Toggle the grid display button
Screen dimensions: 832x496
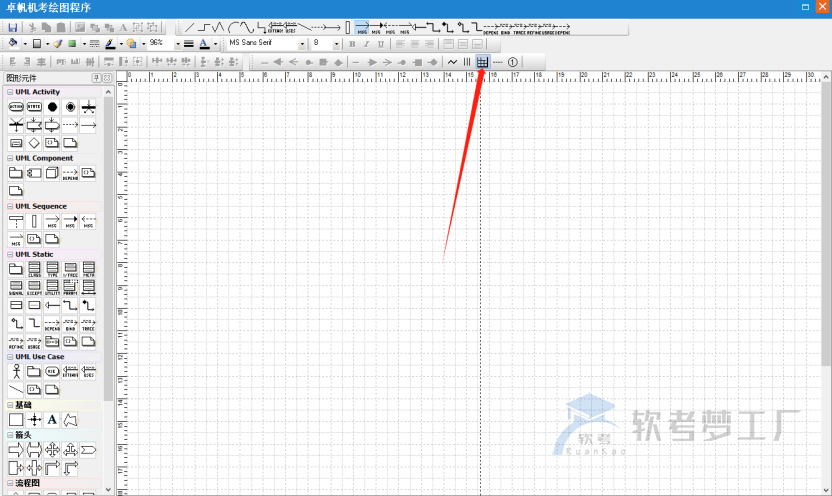(x=482, y=62)
